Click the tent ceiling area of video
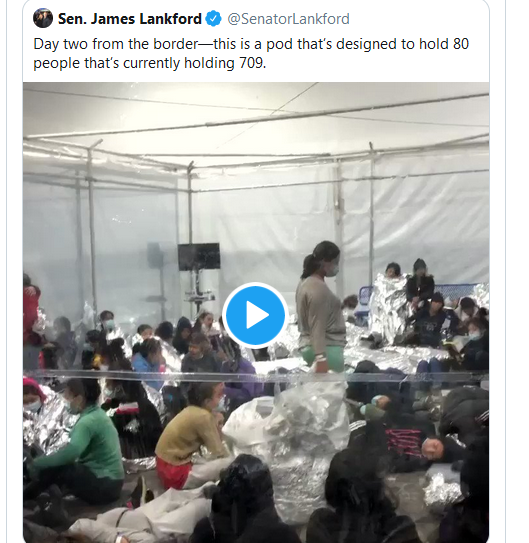Screen dimensions: 529x543 click(x=256, y=118)
